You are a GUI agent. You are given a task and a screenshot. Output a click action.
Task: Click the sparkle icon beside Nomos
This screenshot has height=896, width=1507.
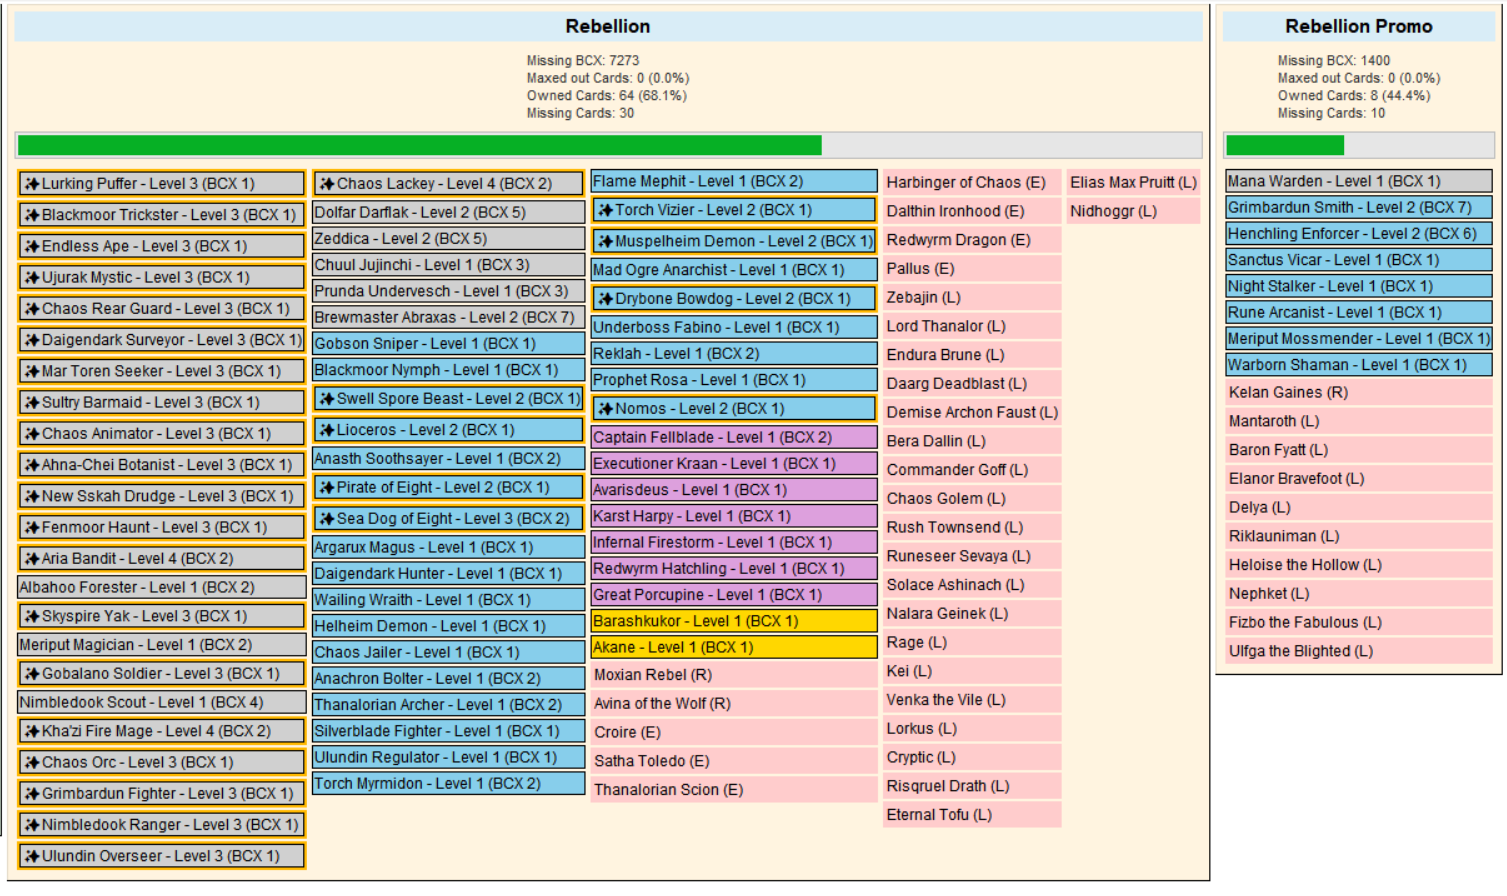coord(605,409)
